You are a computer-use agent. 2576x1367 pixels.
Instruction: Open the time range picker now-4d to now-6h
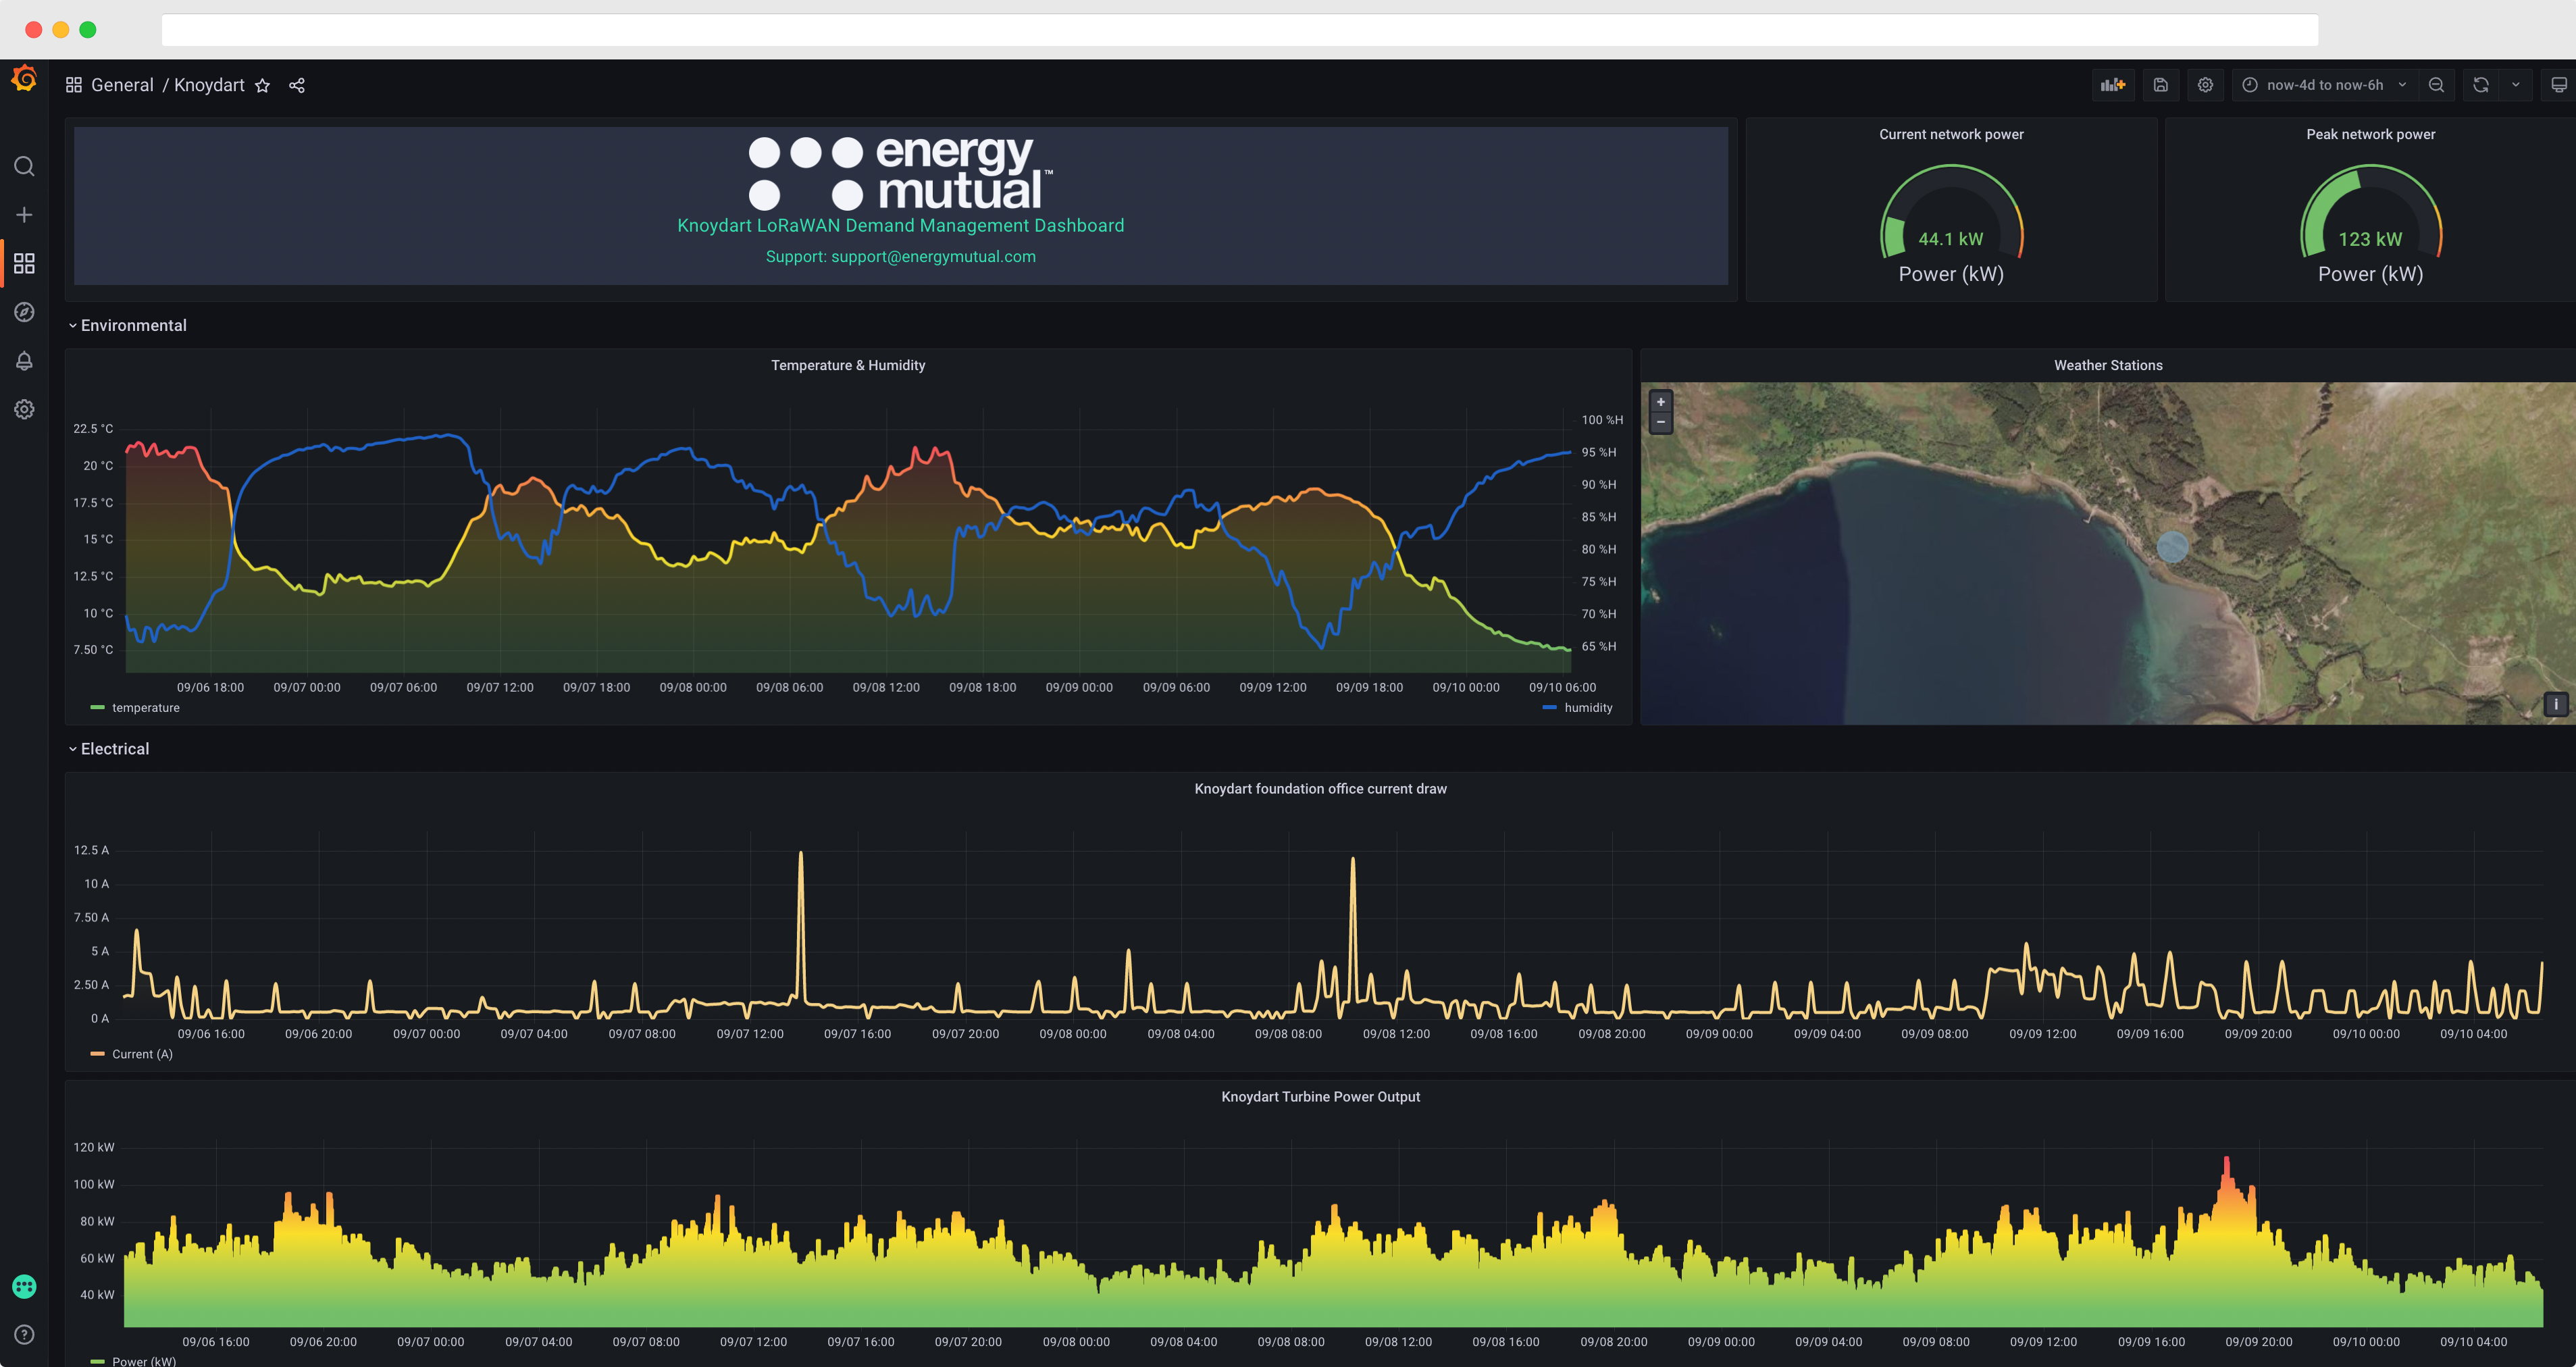click(x=2325, y=85)
